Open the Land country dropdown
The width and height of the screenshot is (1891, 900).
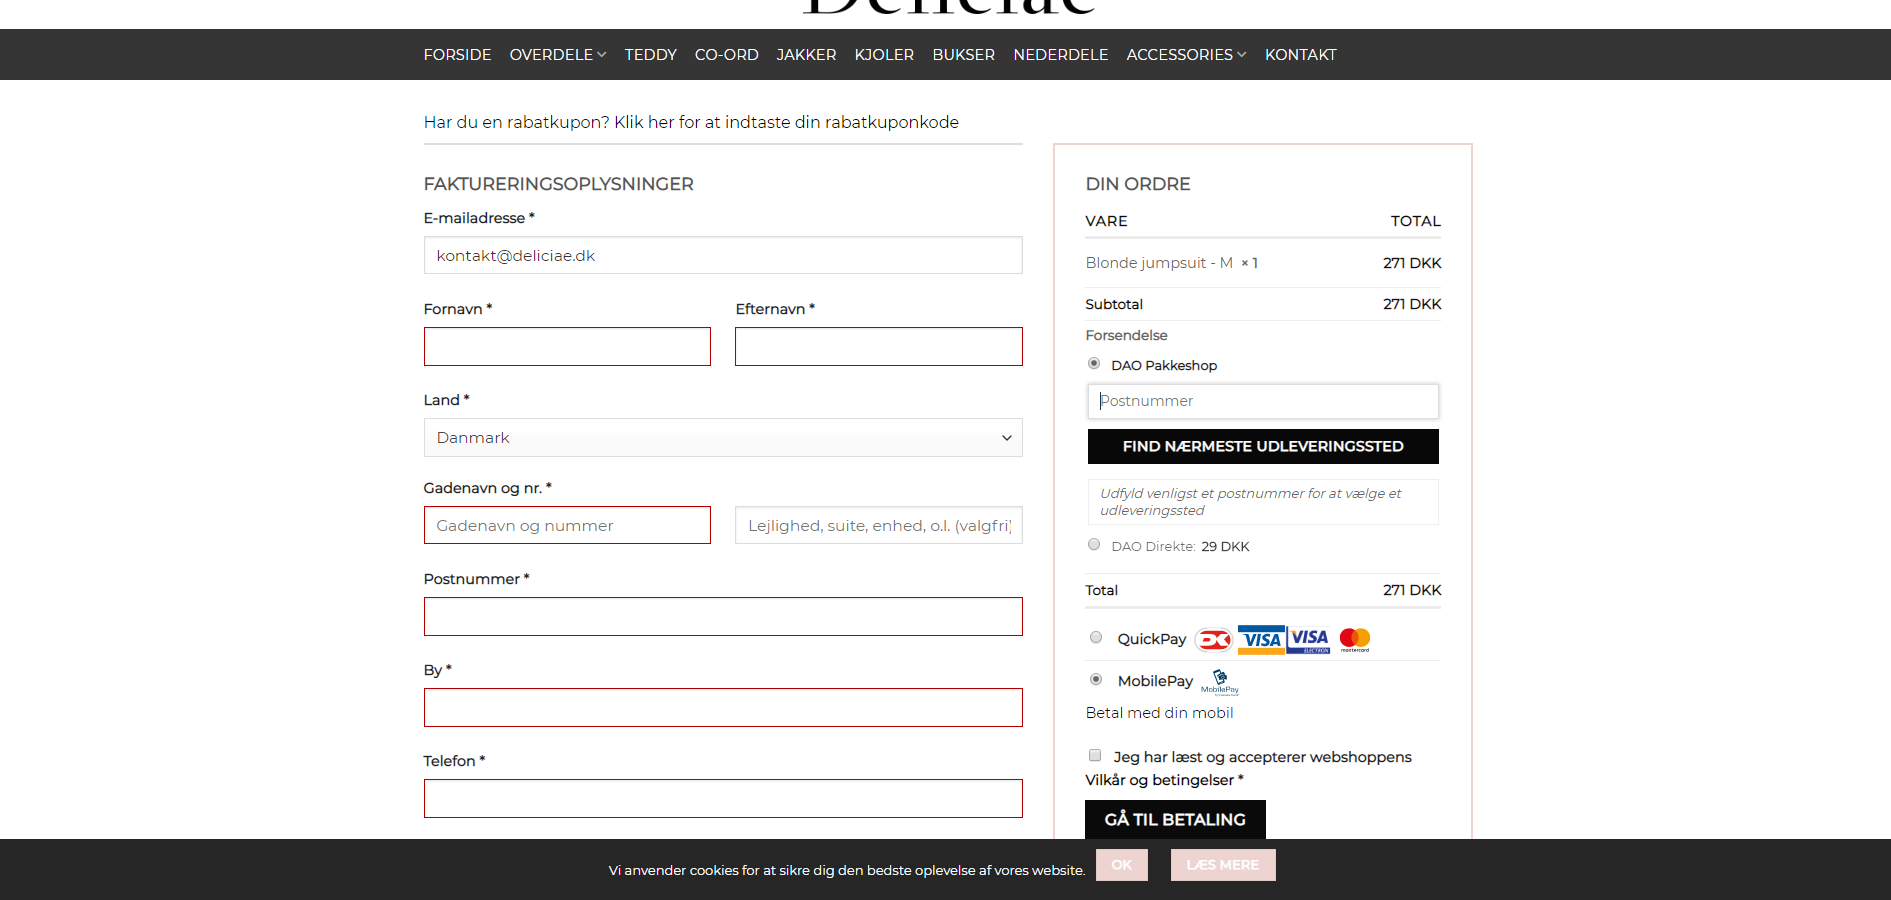pyautogui.click(x=722, y=438)
